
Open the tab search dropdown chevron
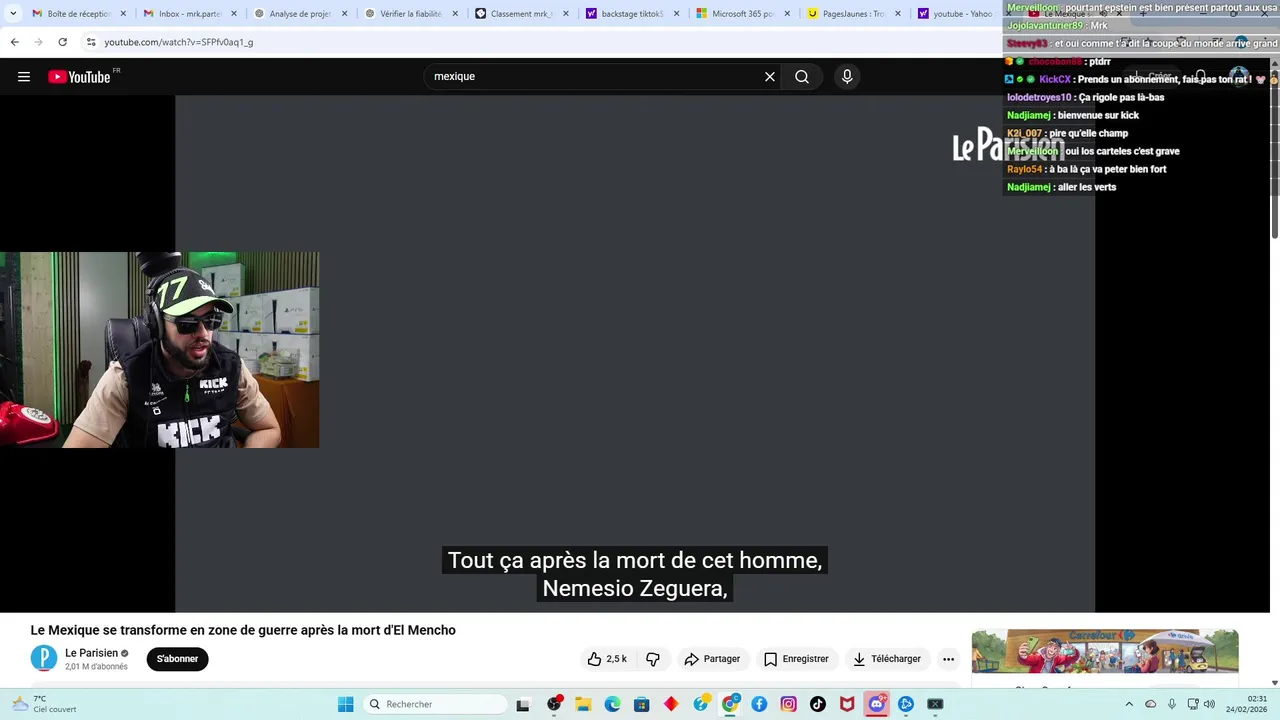tap(13, 14)
